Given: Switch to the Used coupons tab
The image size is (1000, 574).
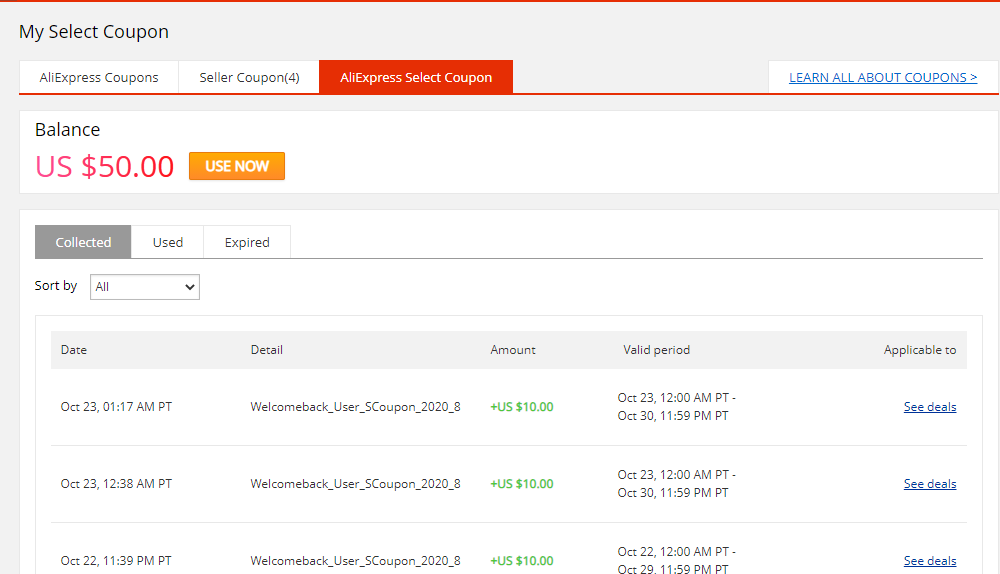Looking at the screenshot, I should [x=168, y=242].
